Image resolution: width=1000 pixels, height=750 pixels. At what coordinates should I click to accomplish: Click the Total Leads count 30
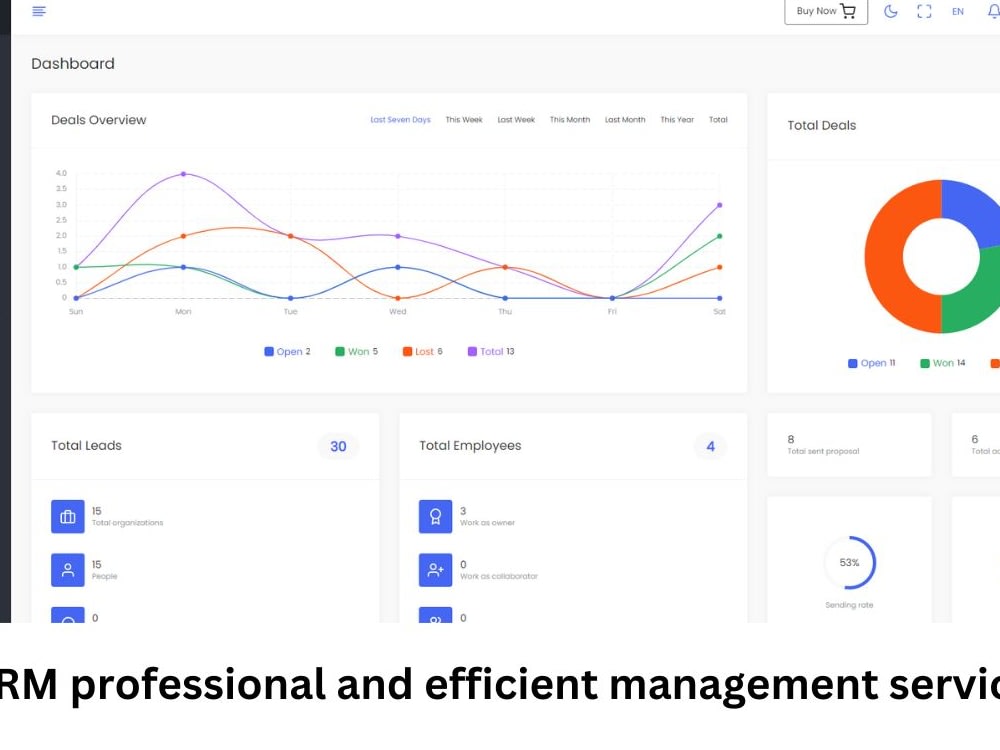338,446
